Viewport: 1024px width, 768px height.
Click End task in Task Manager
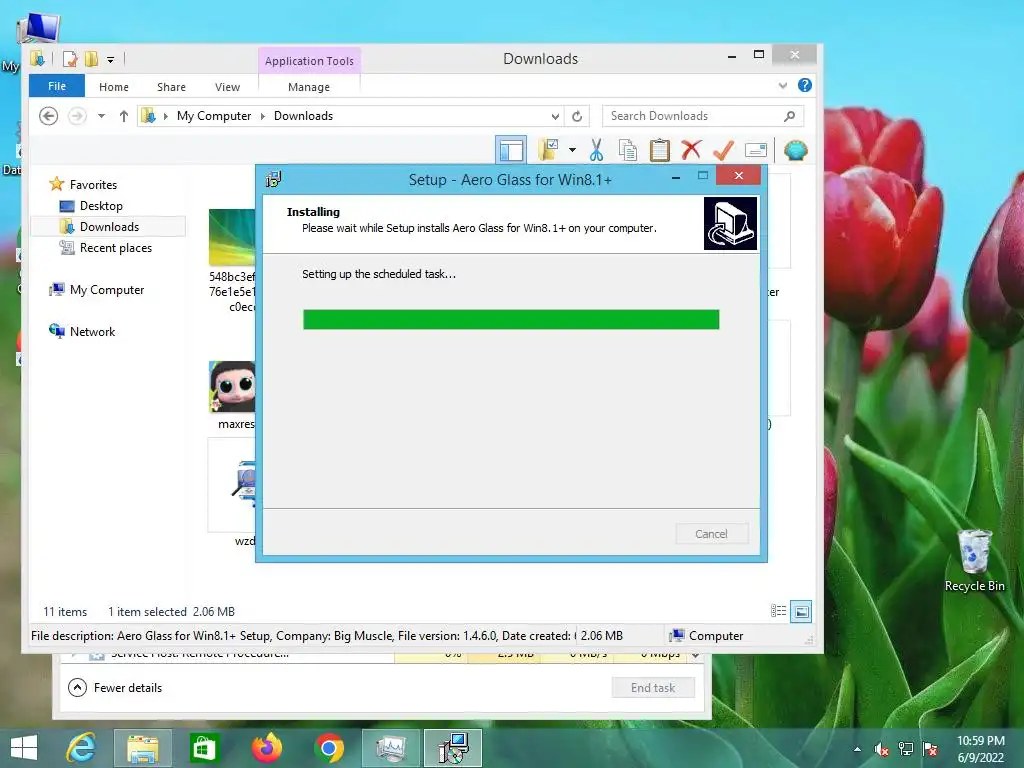click(x=652, y=688)
